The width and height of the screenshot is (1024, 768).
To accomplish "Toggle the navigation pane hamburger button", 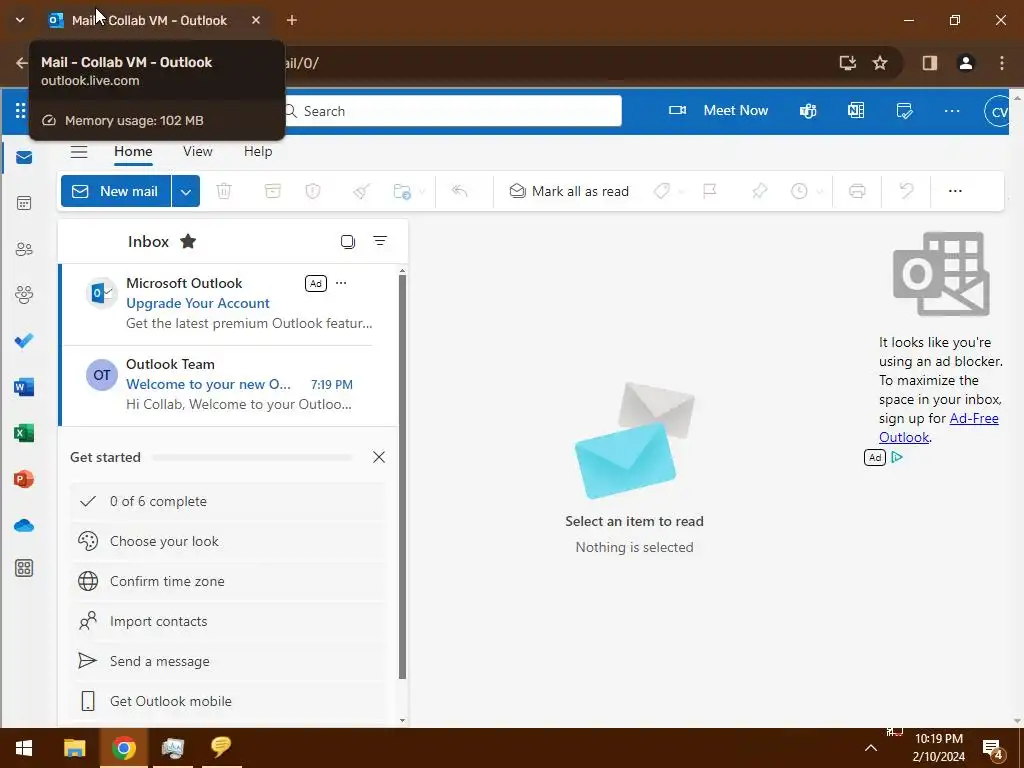I will 79,152.
